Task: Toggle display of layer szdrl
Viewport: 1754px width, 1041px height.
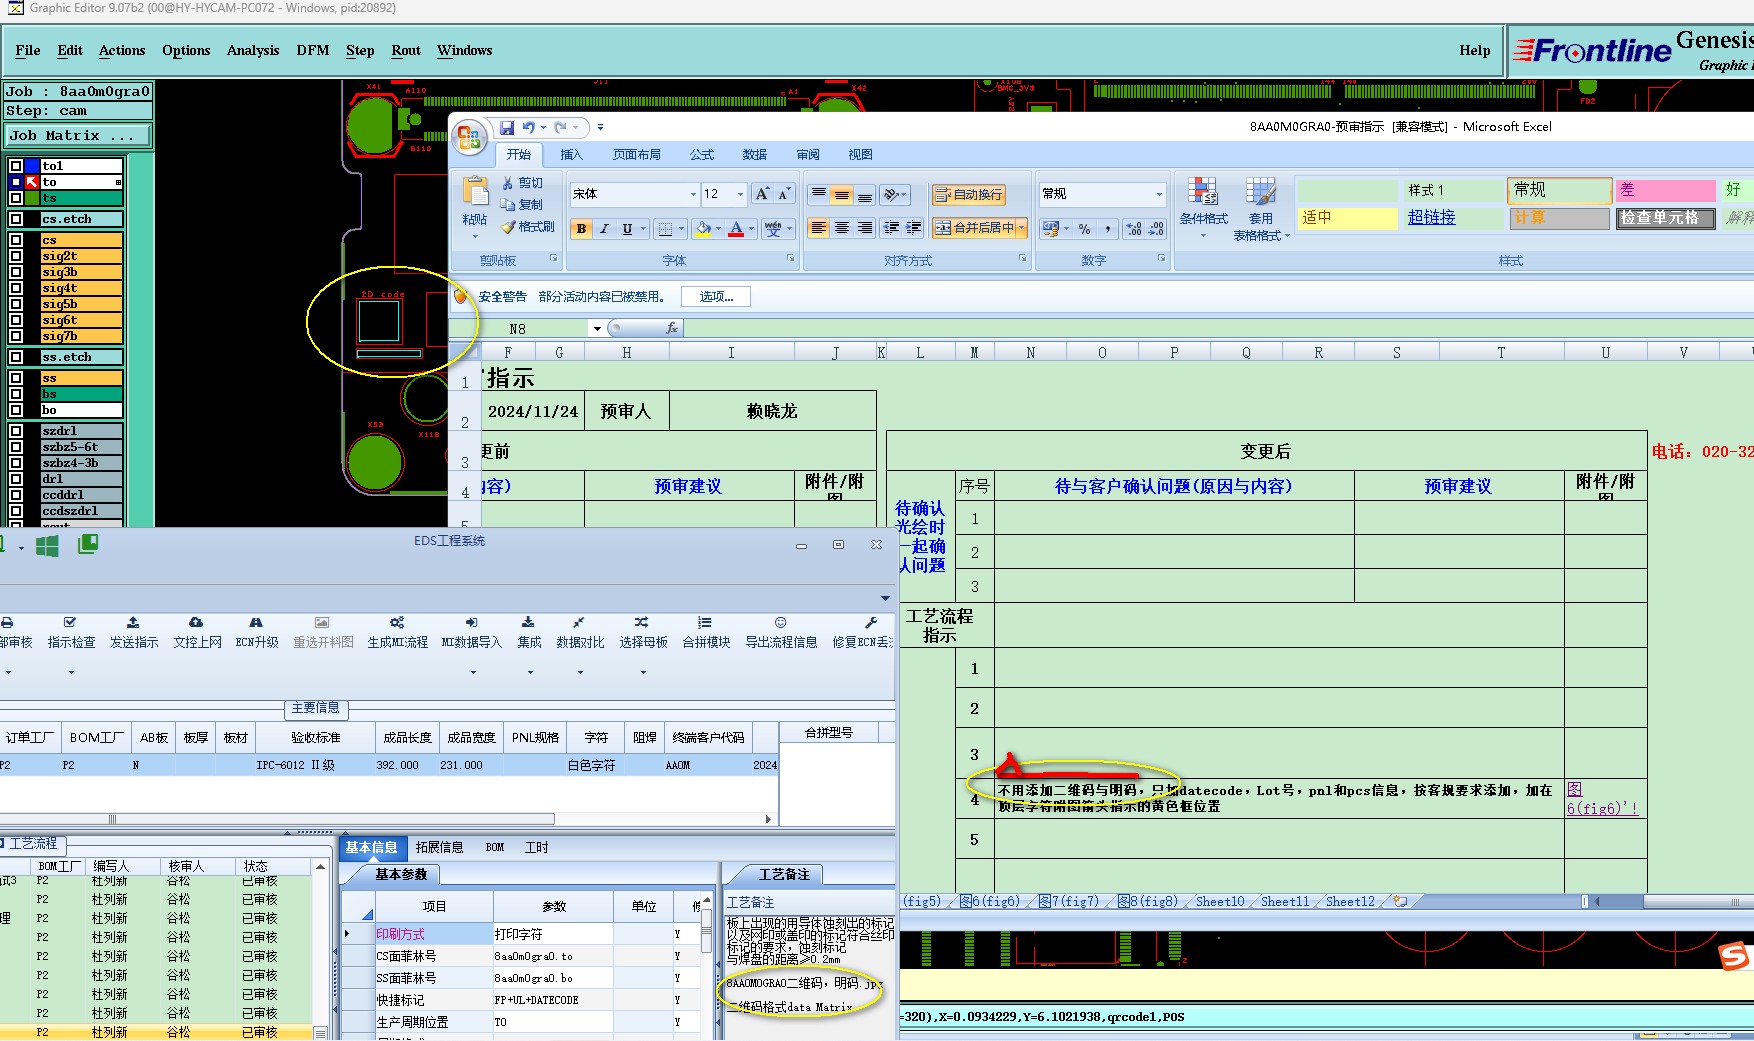Action: click(16, 431)
